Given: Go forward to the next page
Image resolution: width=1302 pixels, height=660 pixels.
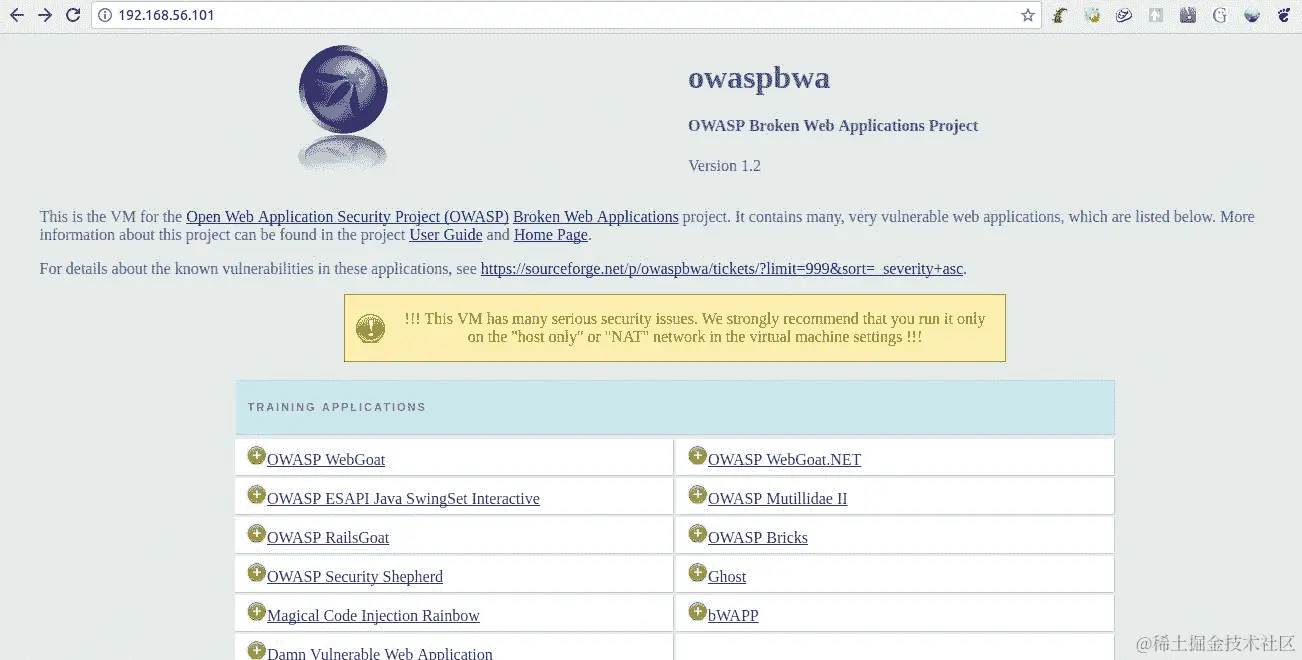Looking at the screenshot, I should tap(44, 15).
